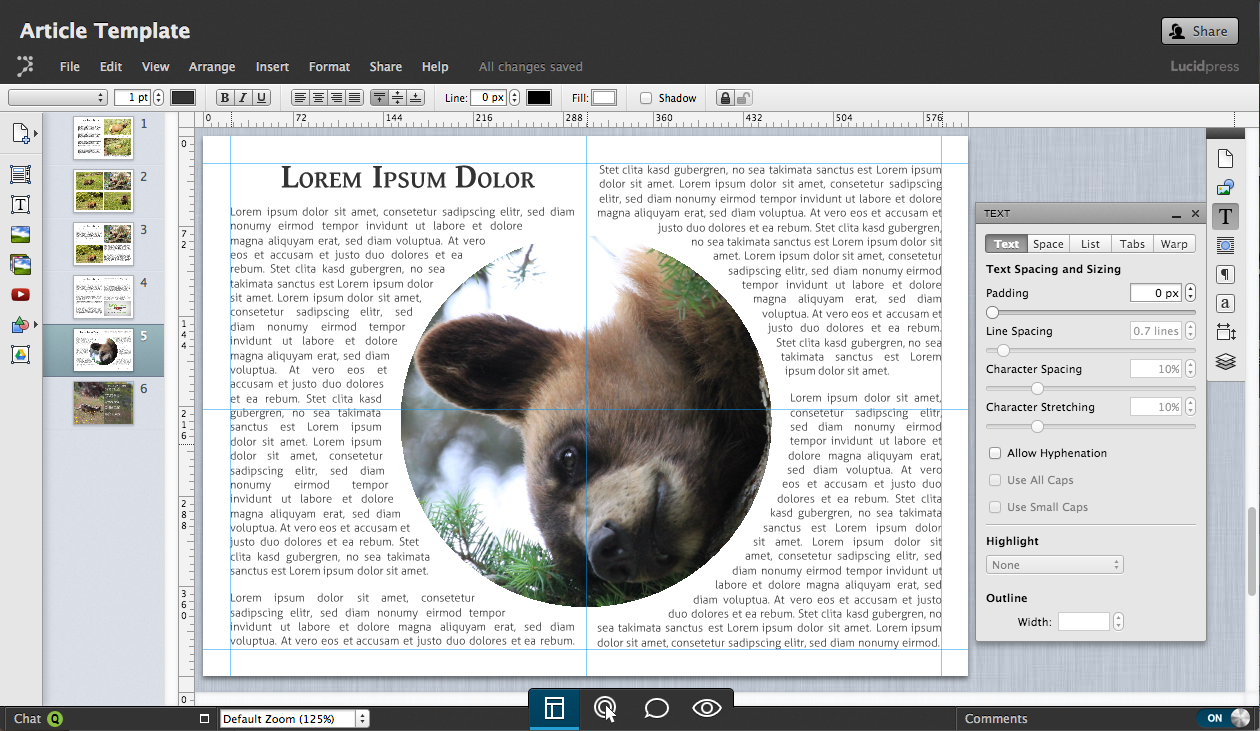Click the eye preview icon in bottom bar

pyautogui.click(x=707, y=709)
